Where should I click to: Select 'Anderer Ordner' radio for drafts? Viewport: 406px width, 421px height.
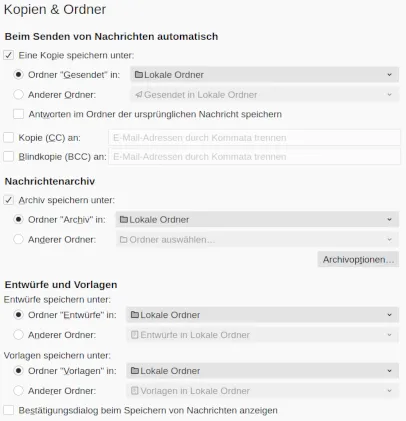[x=18, y=335]
